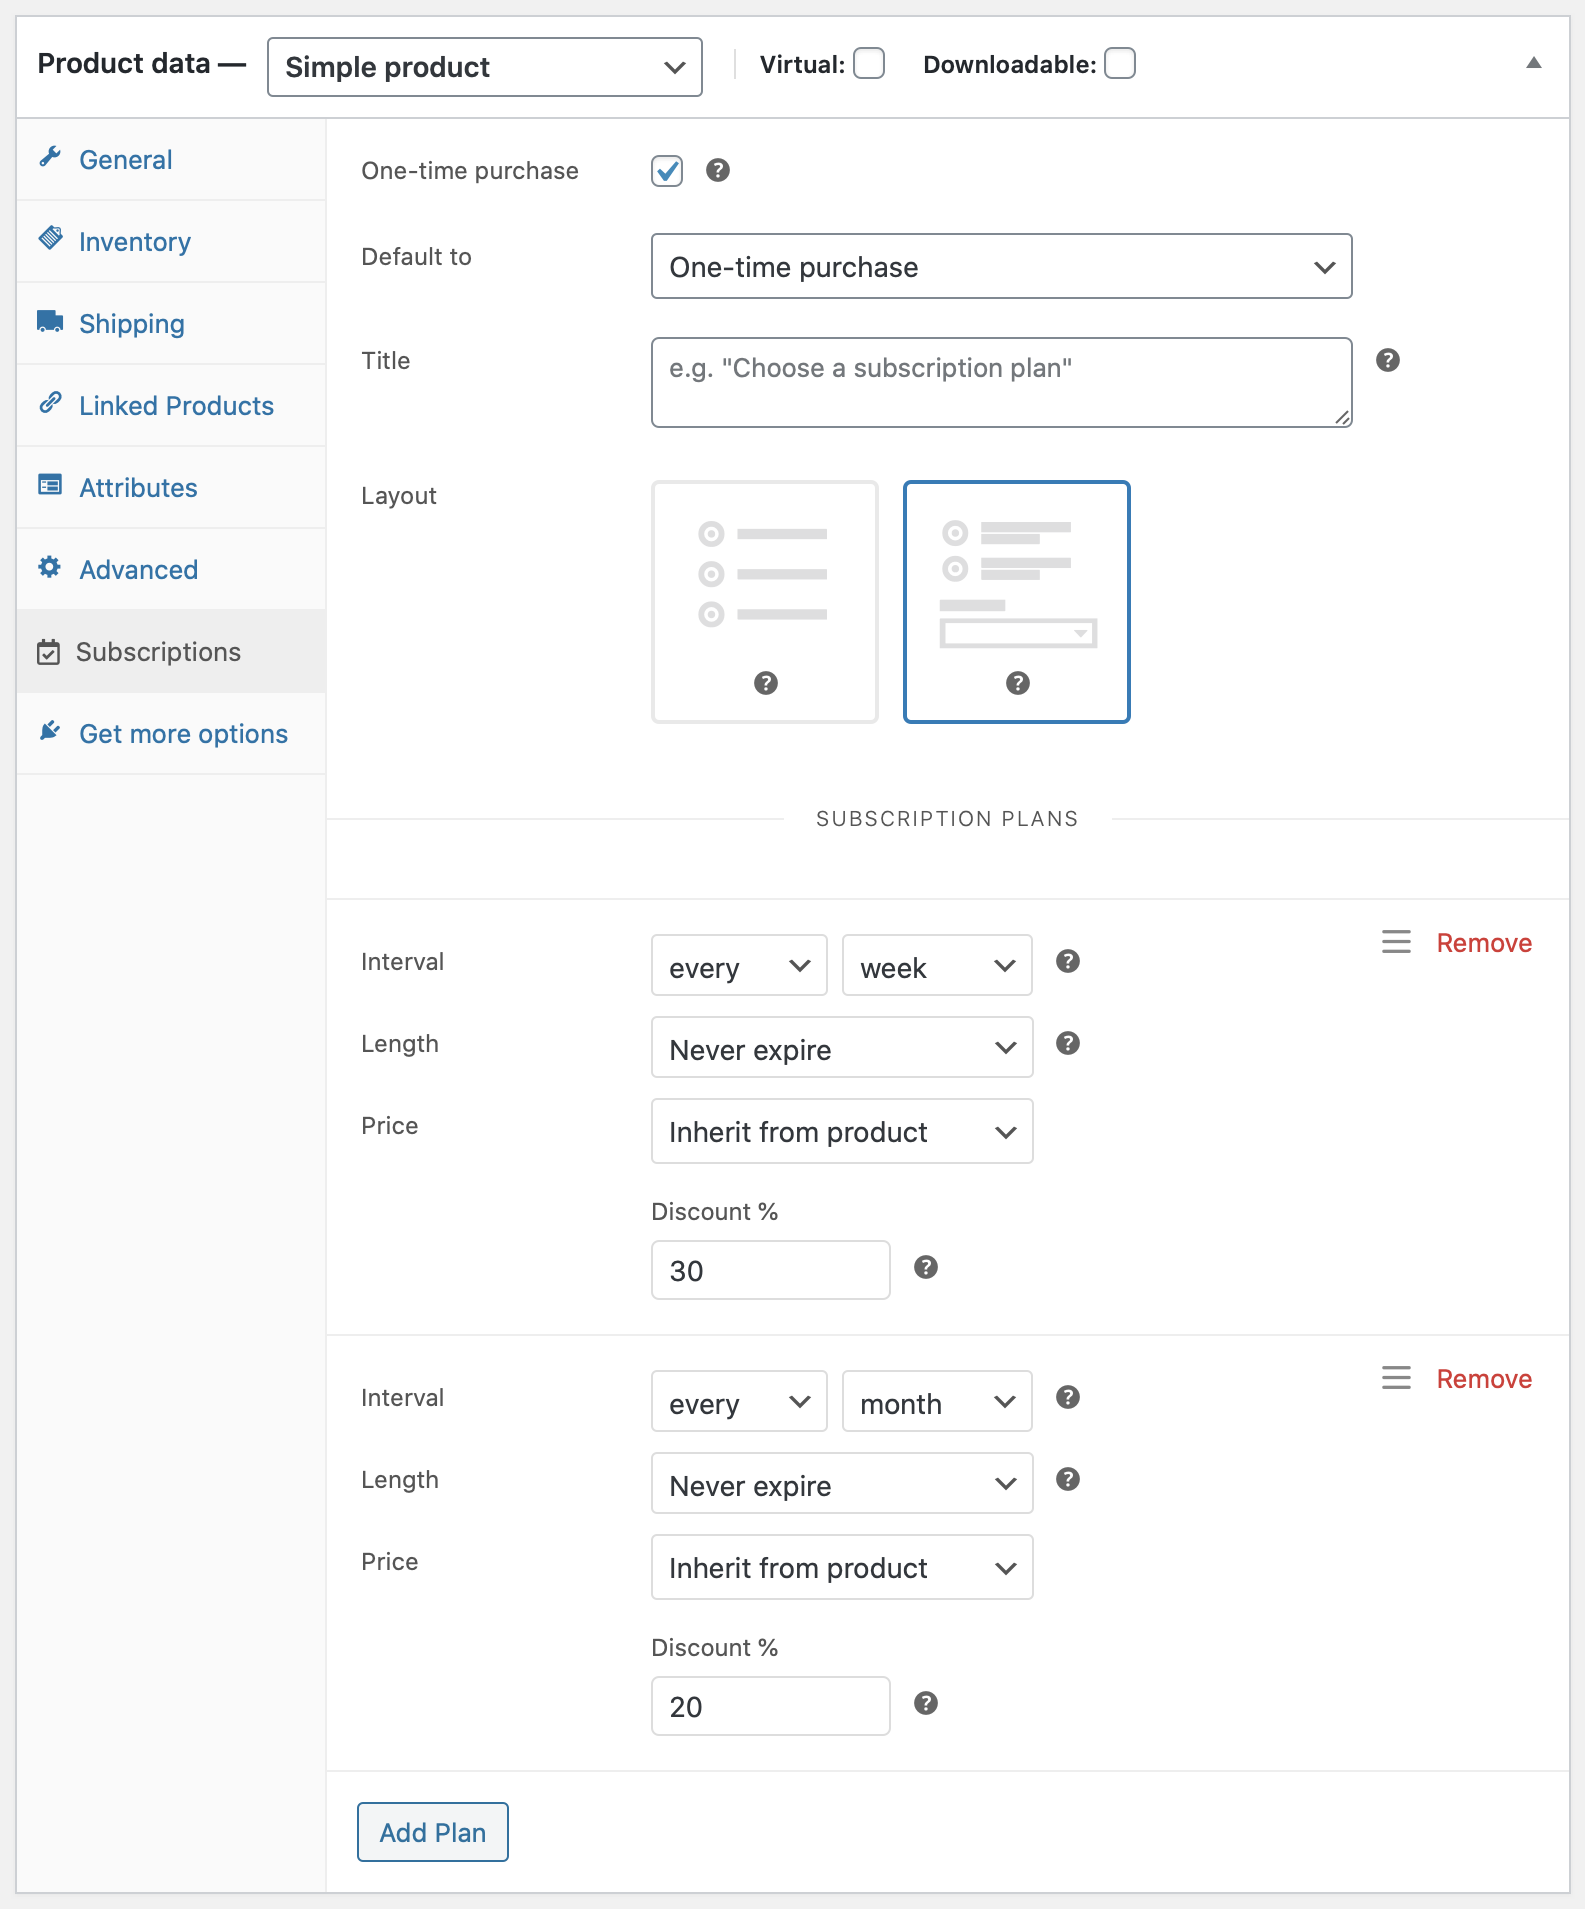This screenshot has width=1585, height=1909.
Task: Open the Linked Products tab
Action: 176,406
